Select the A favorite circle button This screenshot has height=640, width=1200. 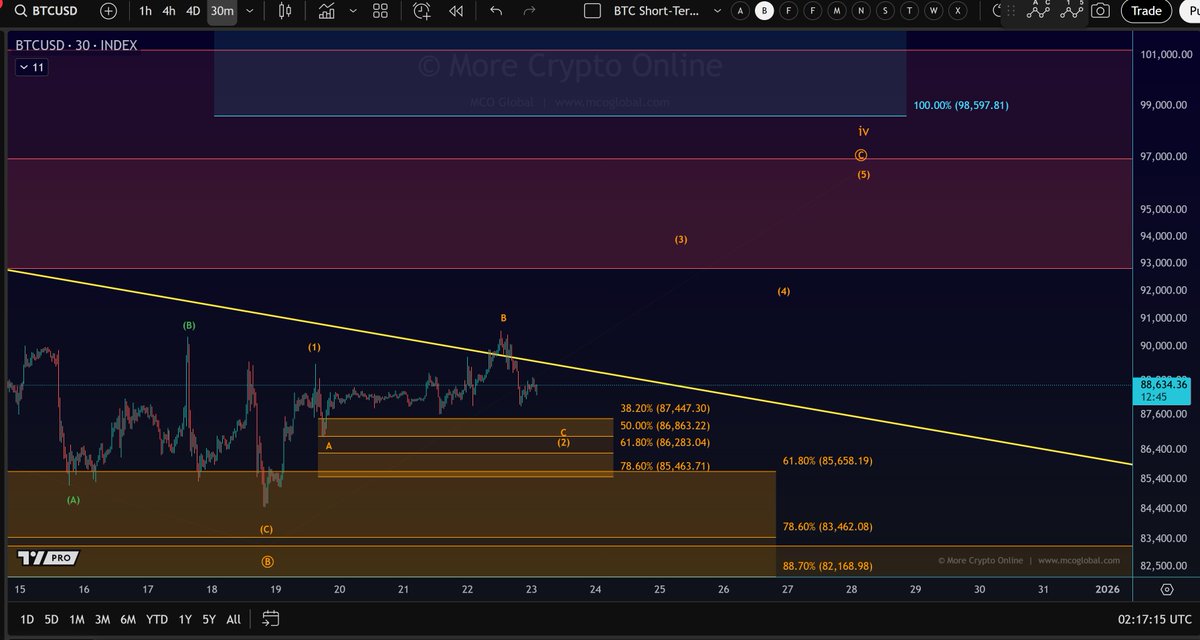[740, 11]
